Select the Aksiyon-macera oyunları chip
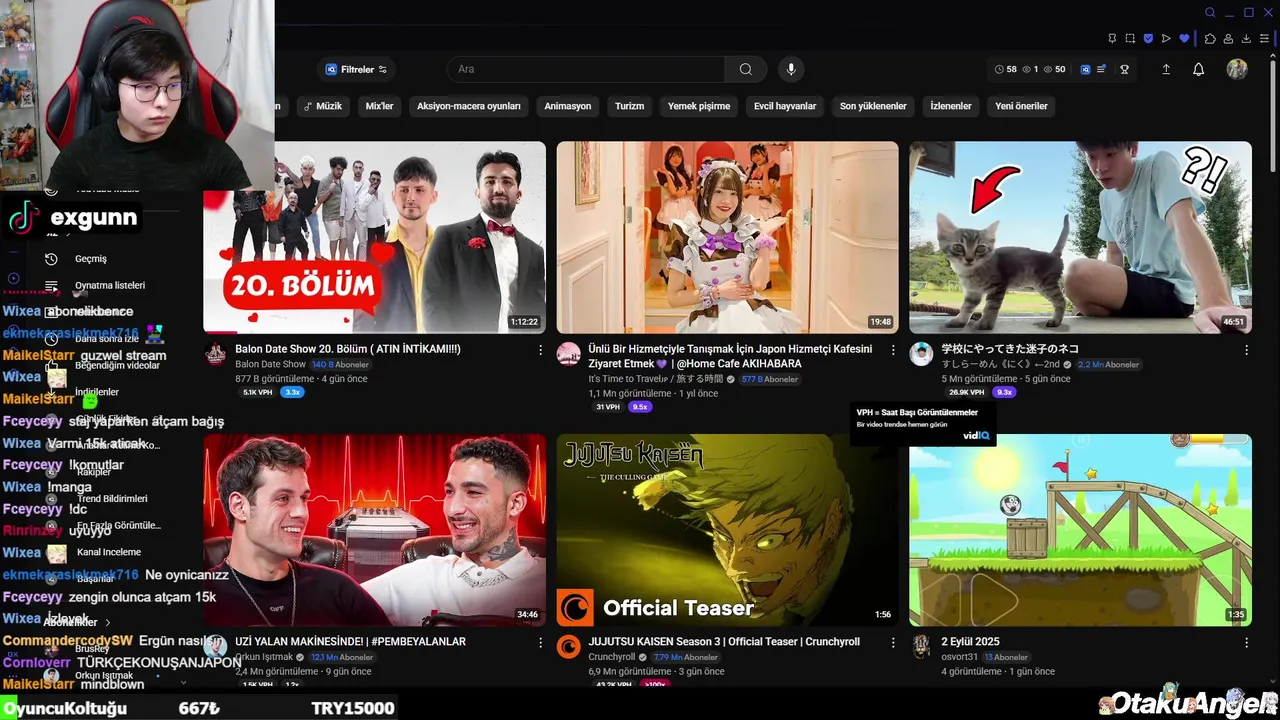This screenshot has height=720, width=1280. [469, 106]
